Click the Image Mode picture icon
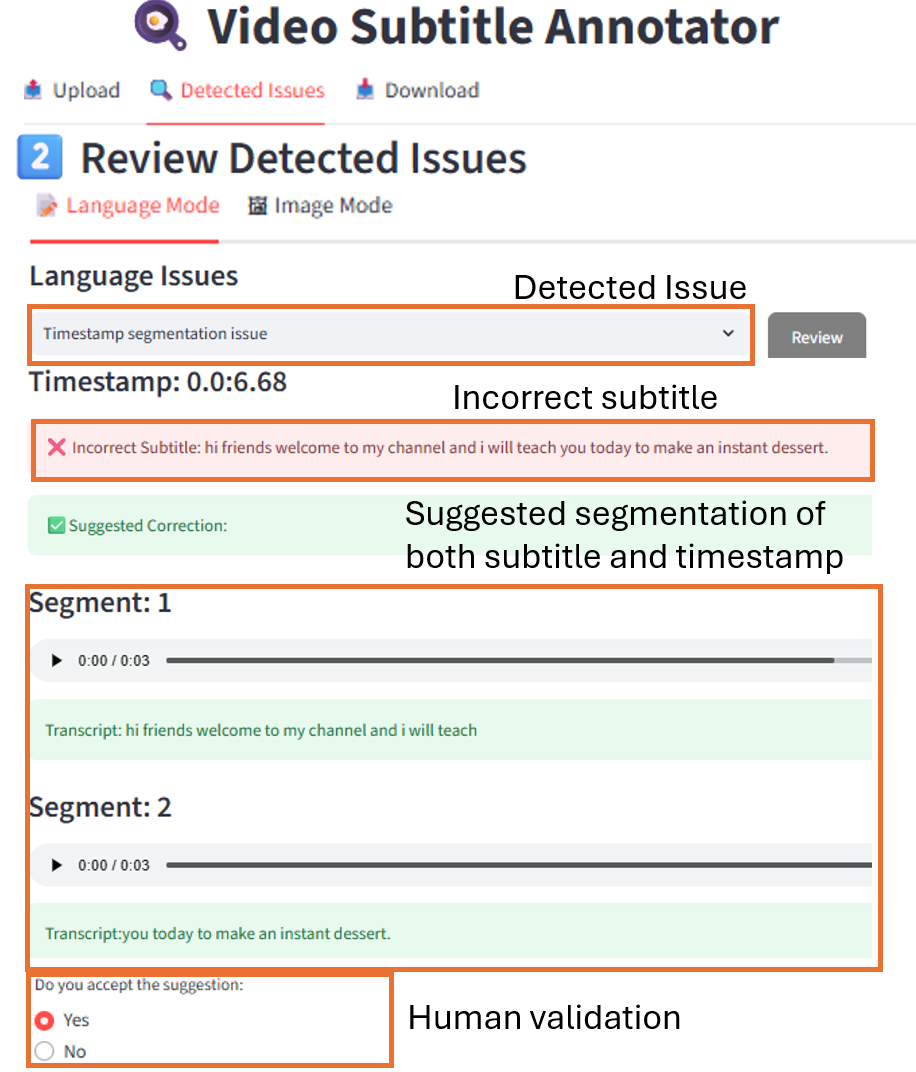This screenshot has width=916, height=1072. coord(258,206)
